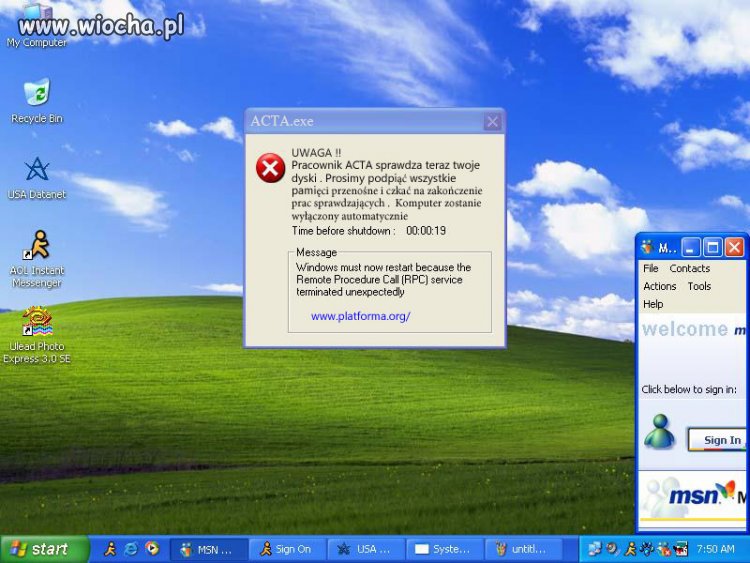Click the 'Windows must now restart' message text
The width and height of the screenshot is (750, 563).
[x=384, y=279]
